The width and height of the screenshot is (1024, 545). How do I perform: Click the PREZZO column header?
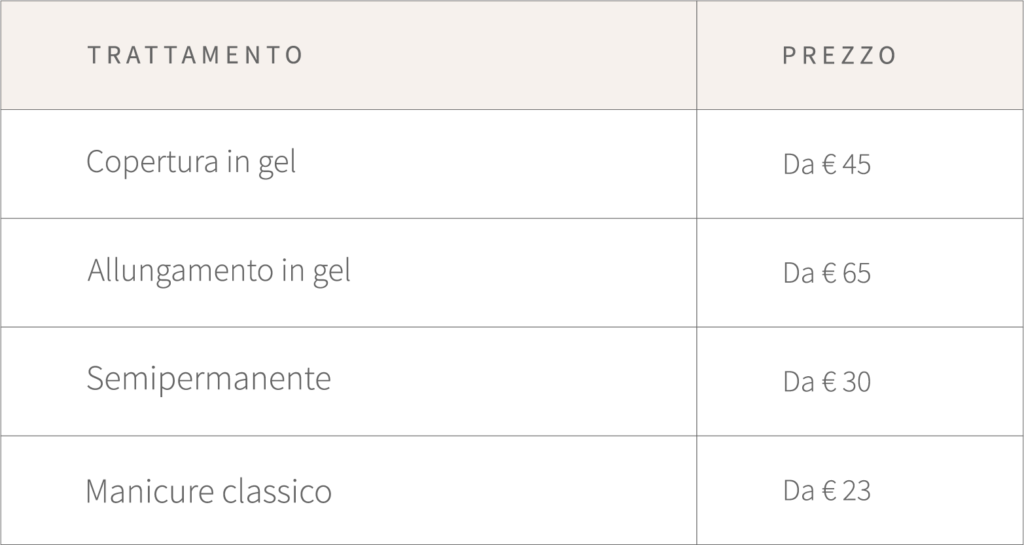tap(839, 55)
